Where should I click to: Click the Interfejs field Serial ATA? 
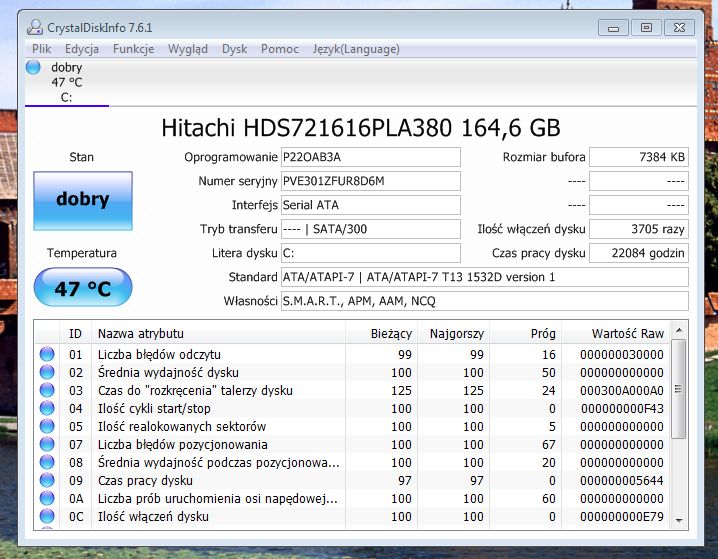(370, 205)
